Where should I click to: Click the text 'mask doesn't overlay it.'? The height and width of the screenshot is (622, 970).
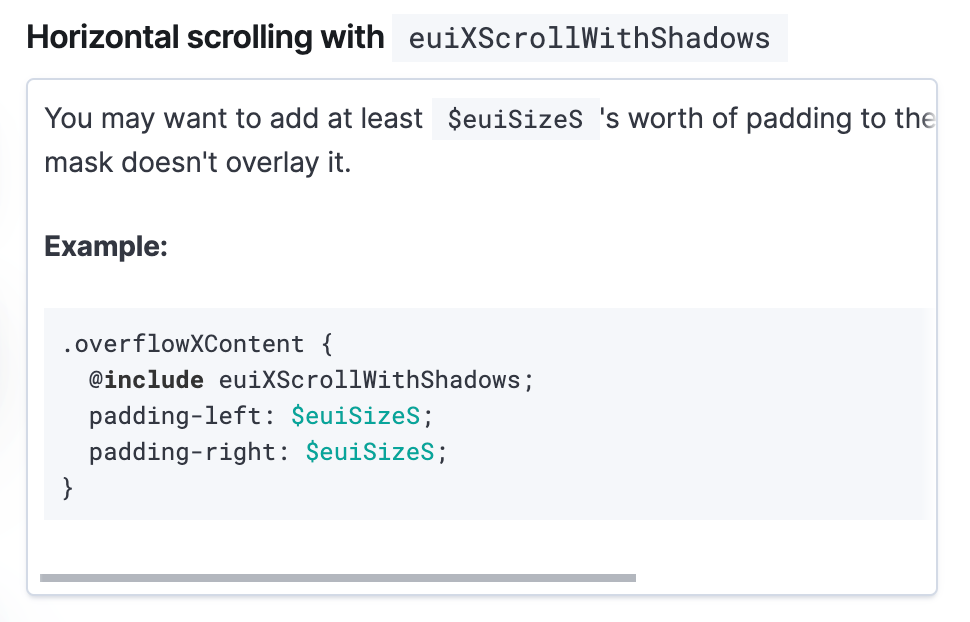tap(198, 163)
